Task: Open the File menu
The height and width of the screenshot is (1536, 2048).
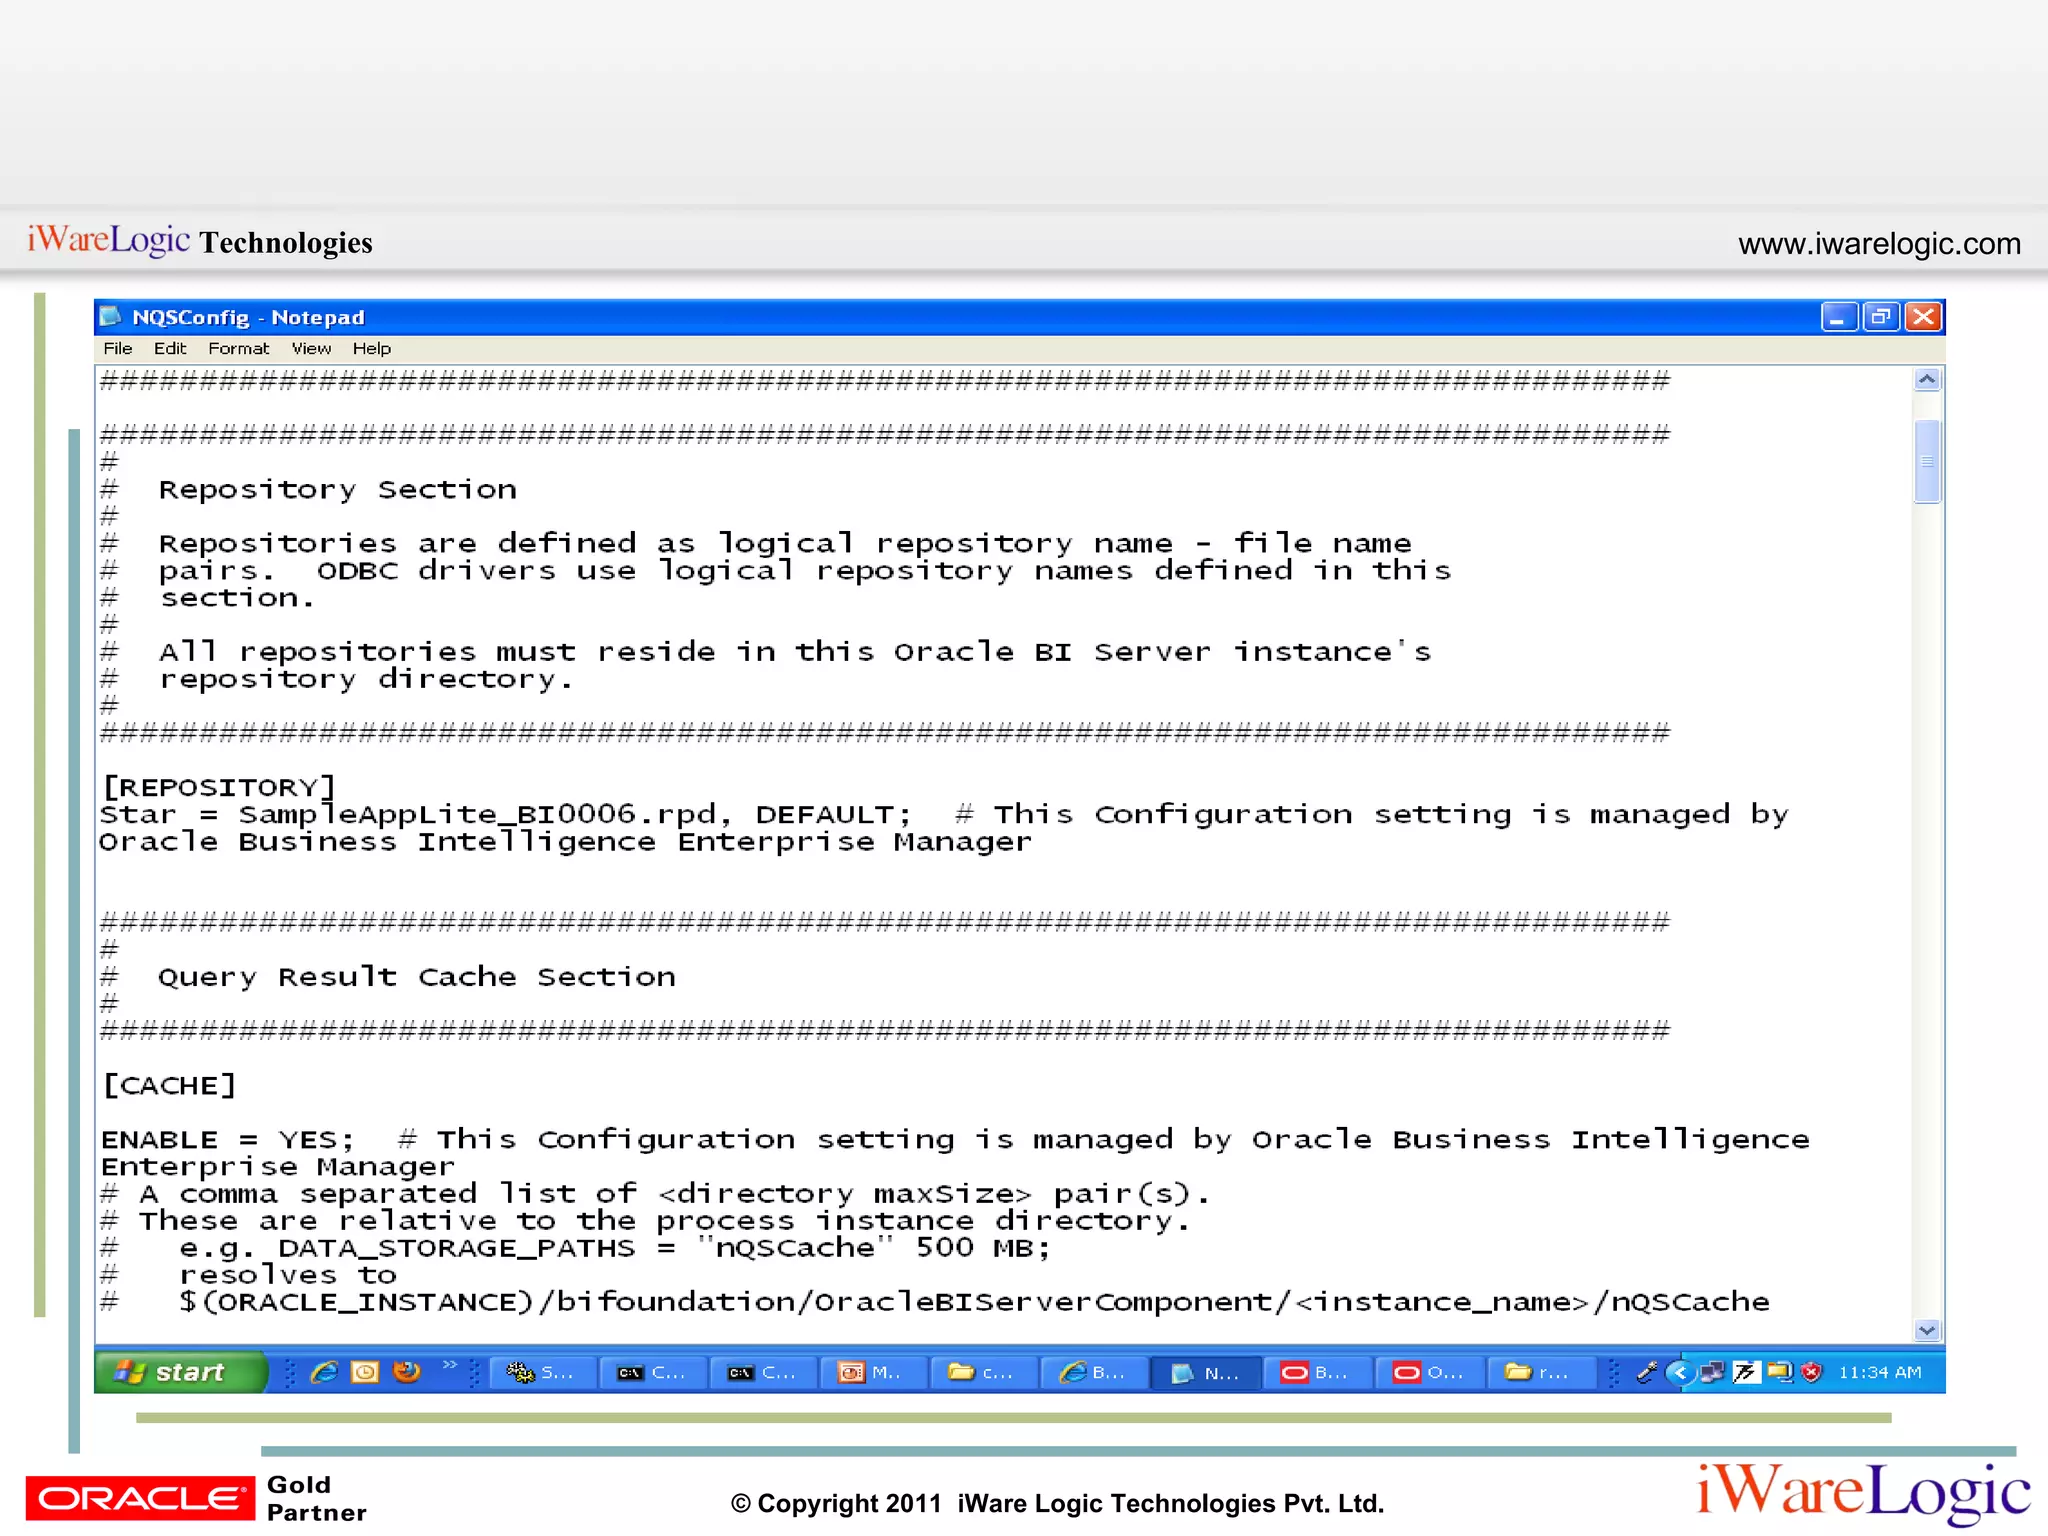Action: pyautogui.click(x=117, y=348)
